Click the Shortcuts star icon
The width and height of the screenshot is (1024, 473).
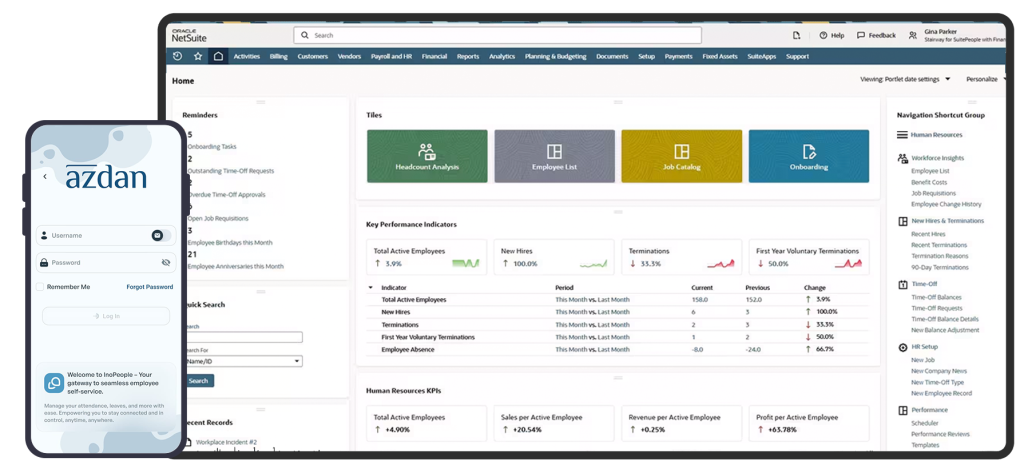point(198,56)
